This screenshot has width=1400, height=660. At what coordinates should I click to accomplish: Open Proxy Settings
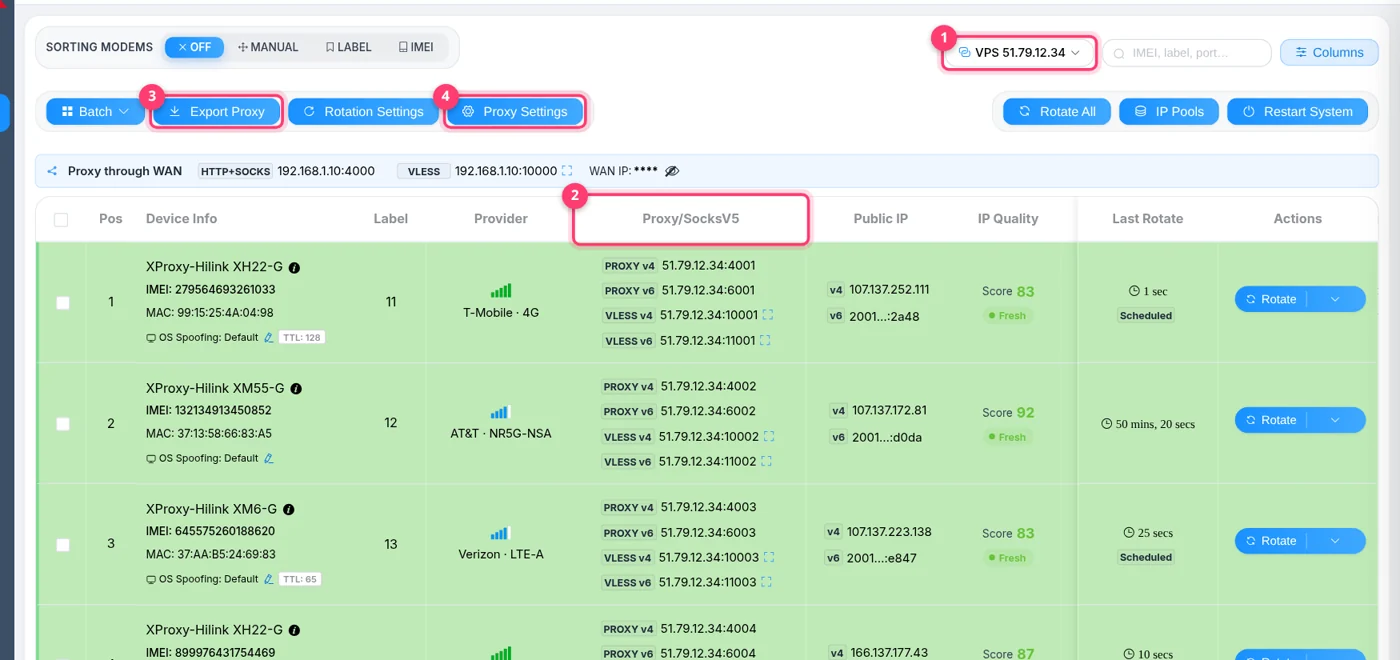[x=514, y=112]
